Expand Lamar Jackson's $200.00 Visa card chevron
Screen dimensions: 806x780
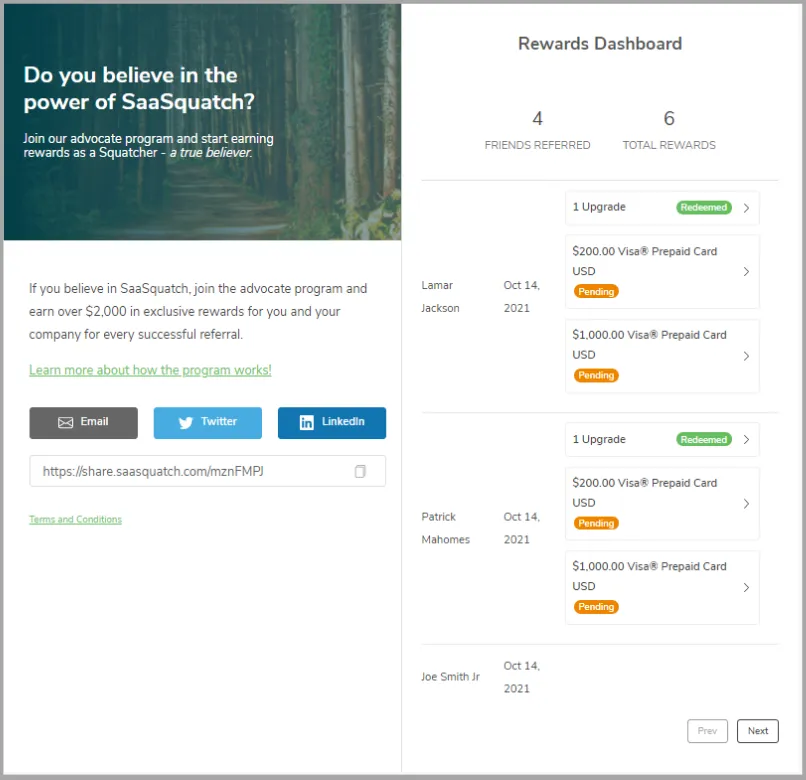pos(746,271)
